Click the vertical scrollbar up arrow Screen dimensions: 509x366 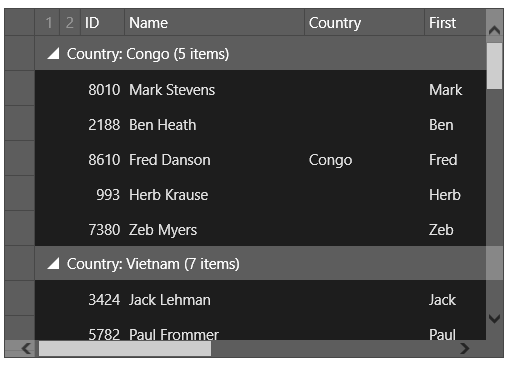pyautogui.click(x=494, y=31)
